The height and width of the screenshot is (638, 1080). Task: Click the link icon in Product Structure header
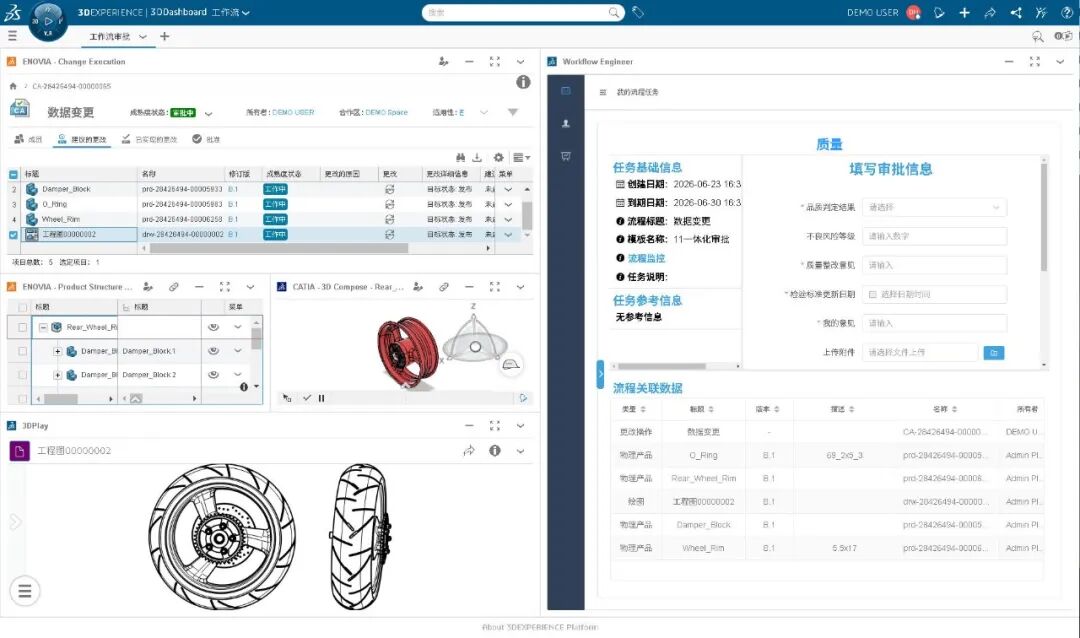(x=174, y=287)
